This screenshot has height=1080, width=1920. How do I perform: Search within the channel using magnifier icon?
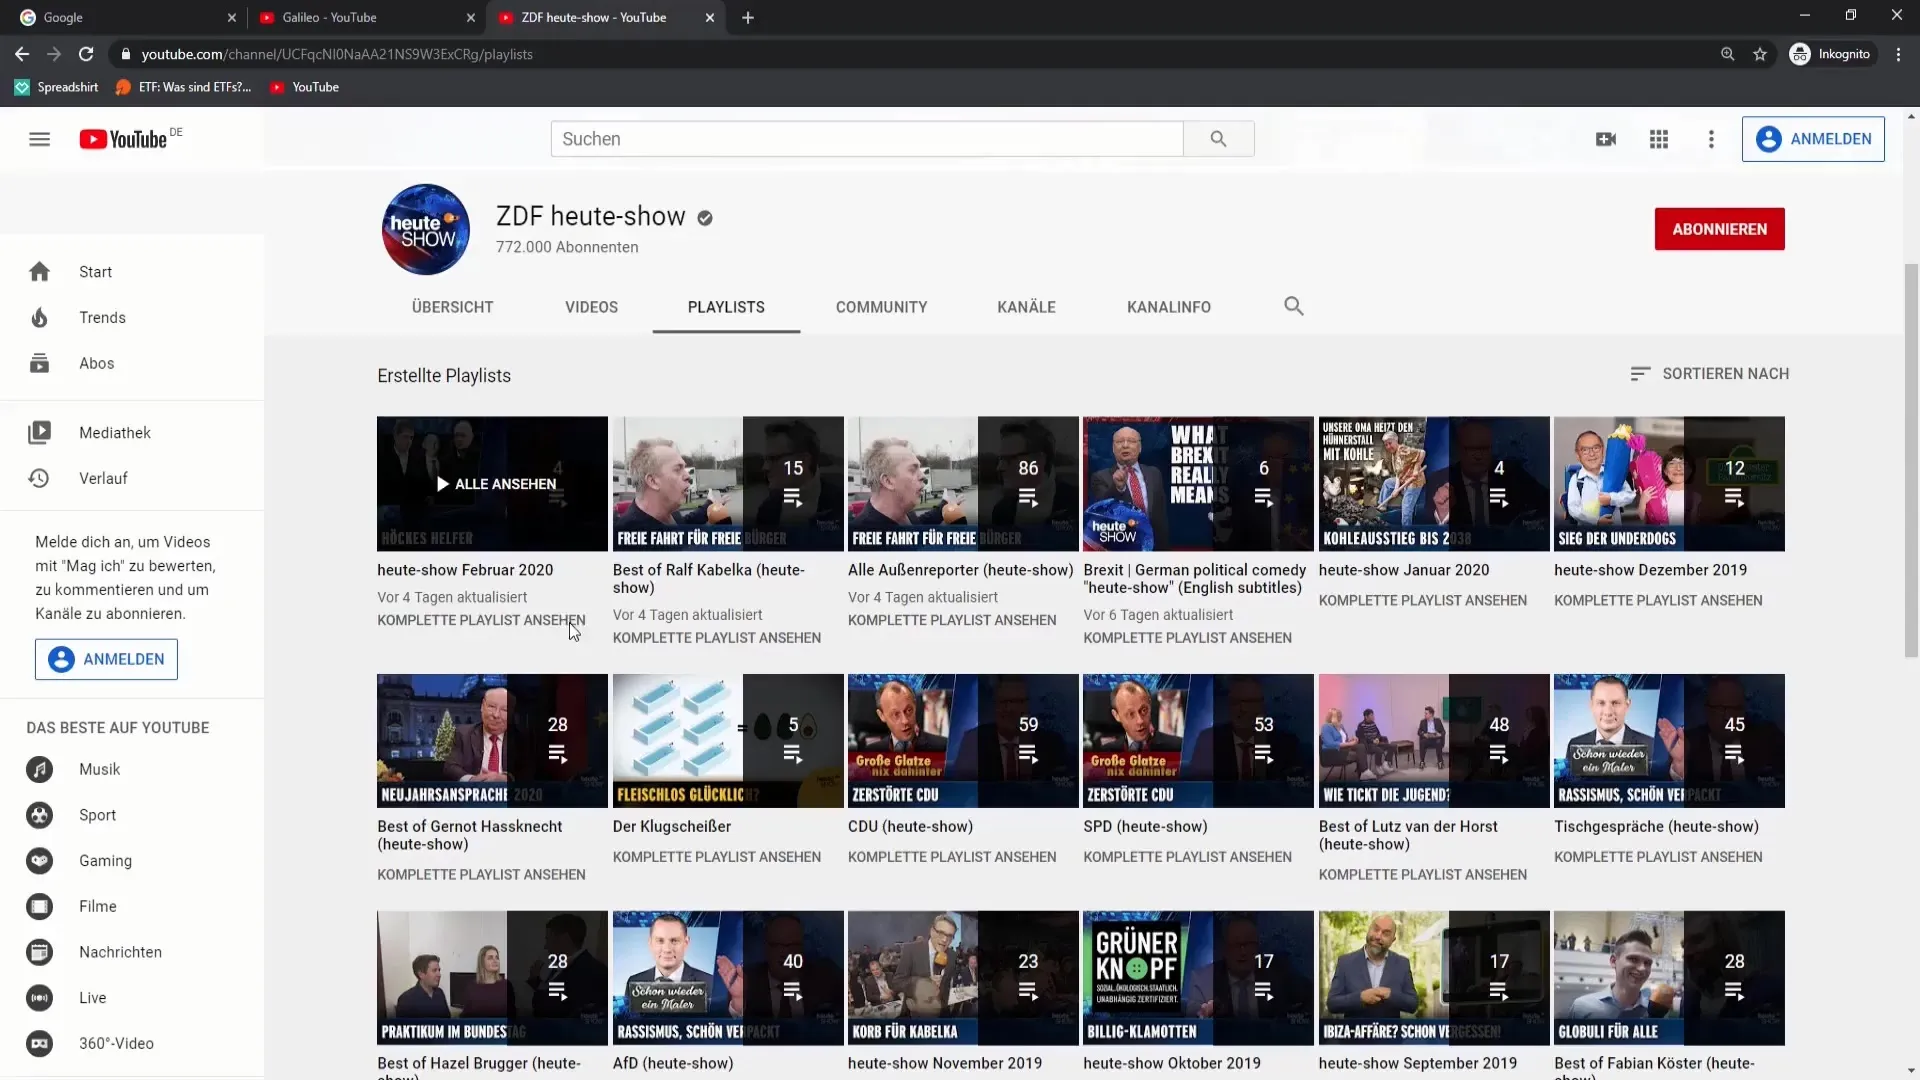[x=1294, y=306]
